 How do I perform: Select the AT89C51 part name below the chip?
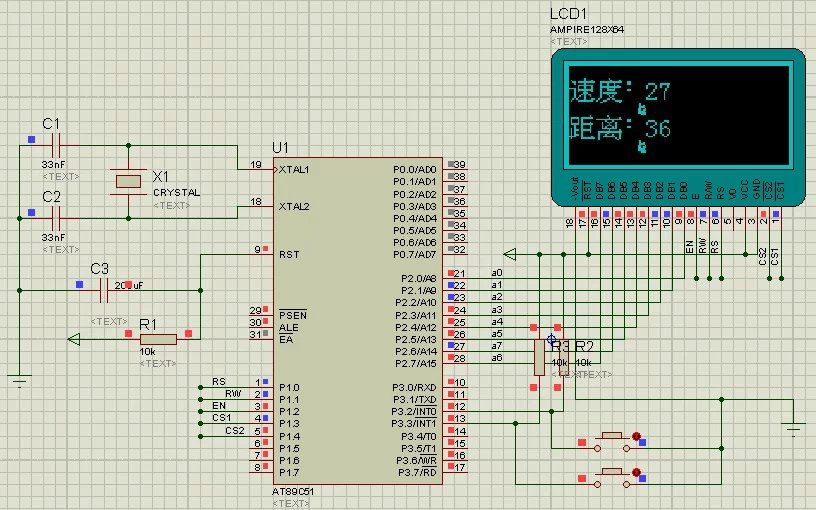click(x=292, y=492)
